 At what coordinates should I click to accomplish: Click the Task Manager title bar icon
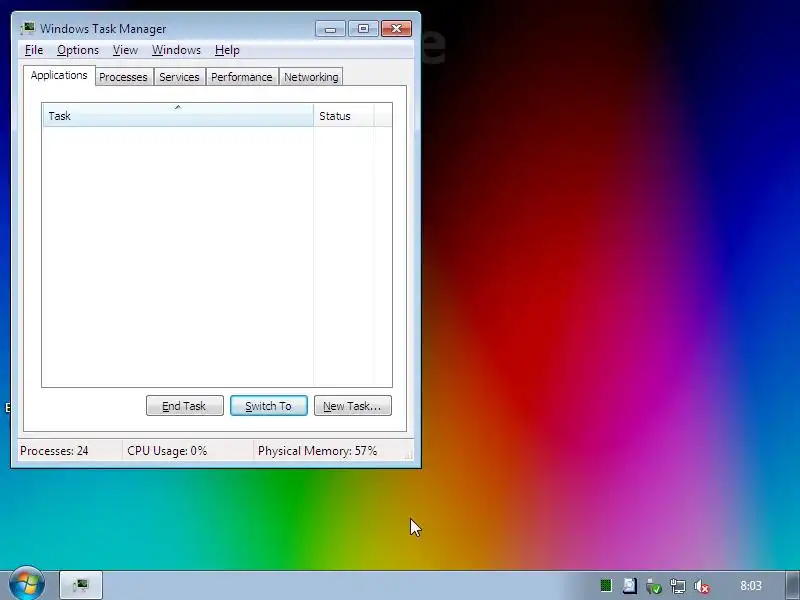[28, 29]
